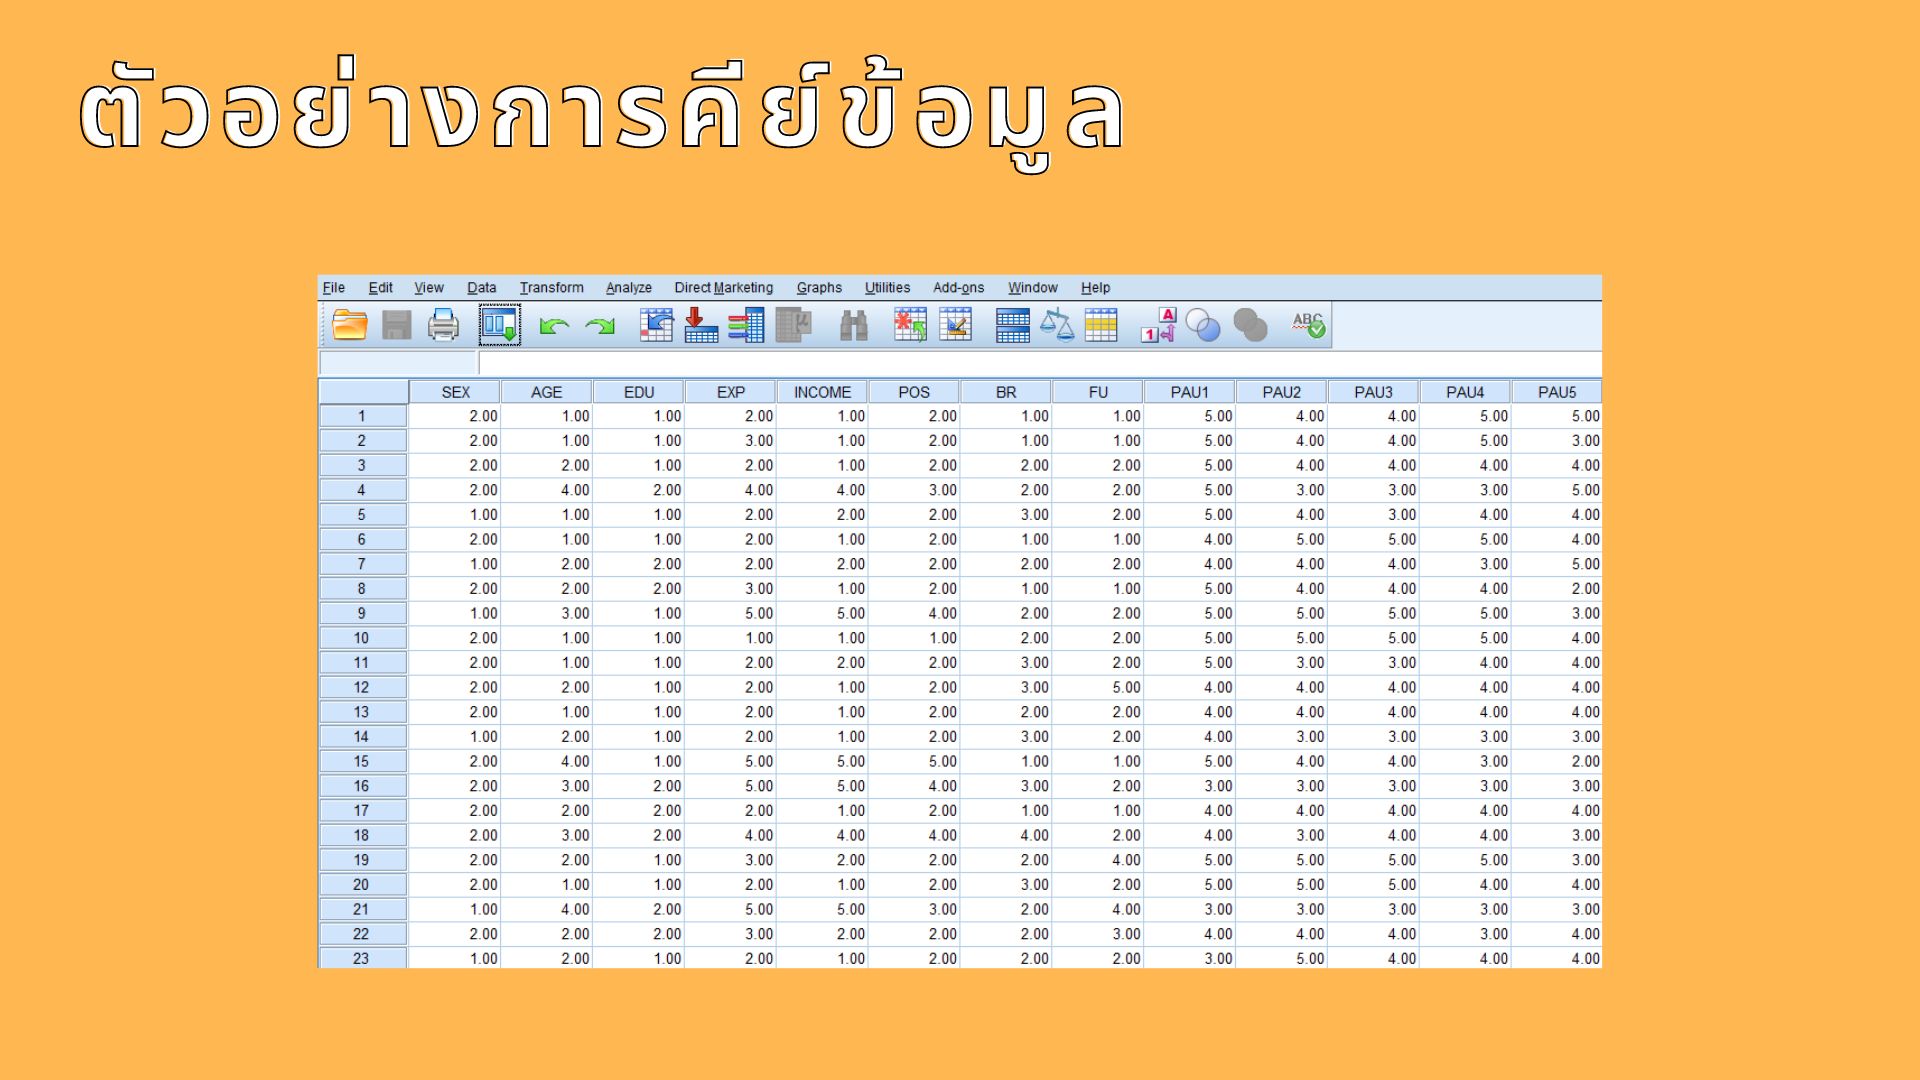Click the Select cases icon
1920x1080 pixels.
pos(1101,325)
